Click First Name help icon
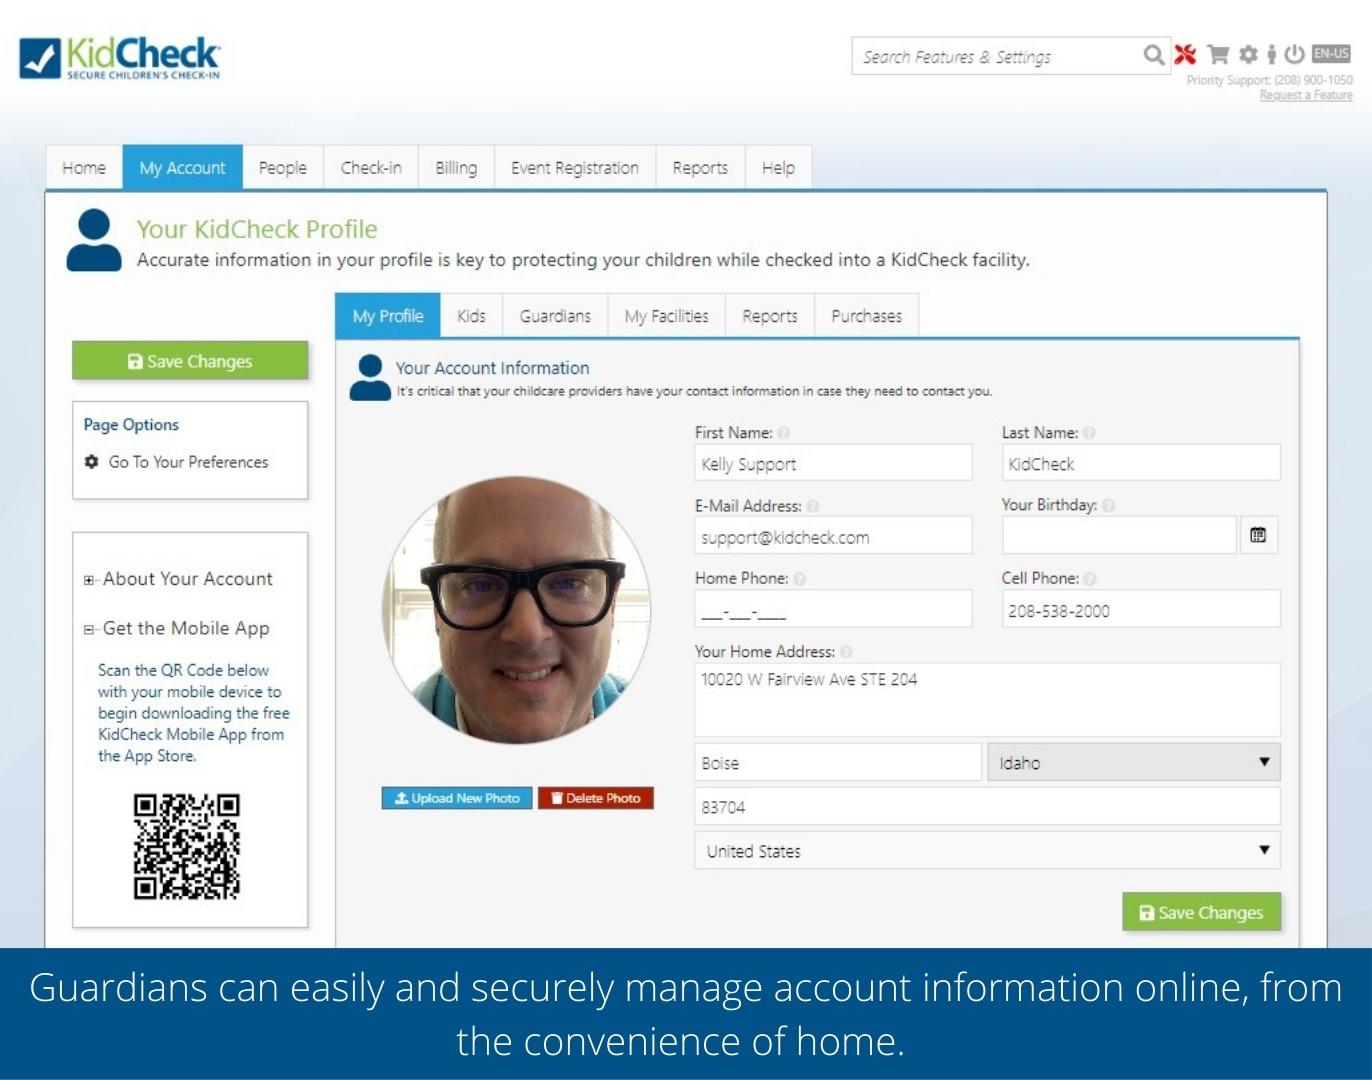Image resolution: width=1372 pixels, height=1080 pixels. tap(784, 433)
